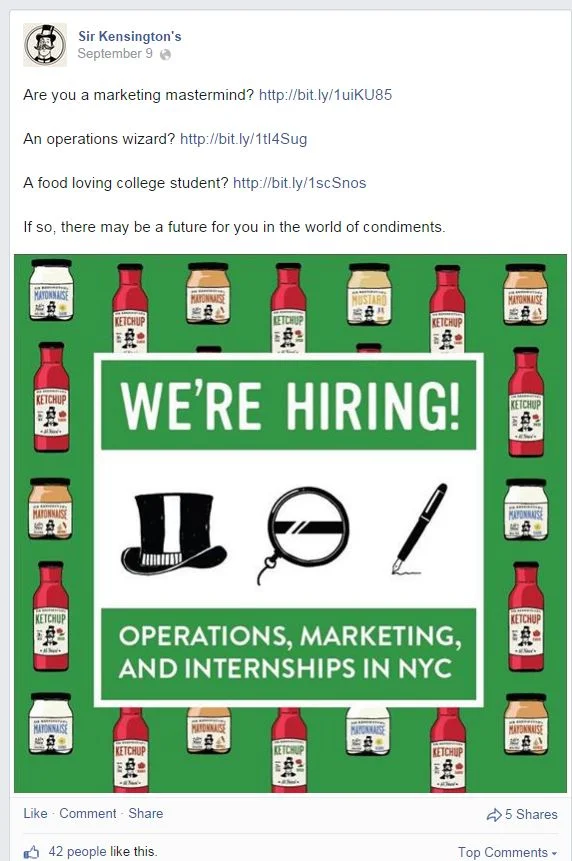Click the public globe privacy icon
Viewport: 572px width, 861px height.
[165, 54]
